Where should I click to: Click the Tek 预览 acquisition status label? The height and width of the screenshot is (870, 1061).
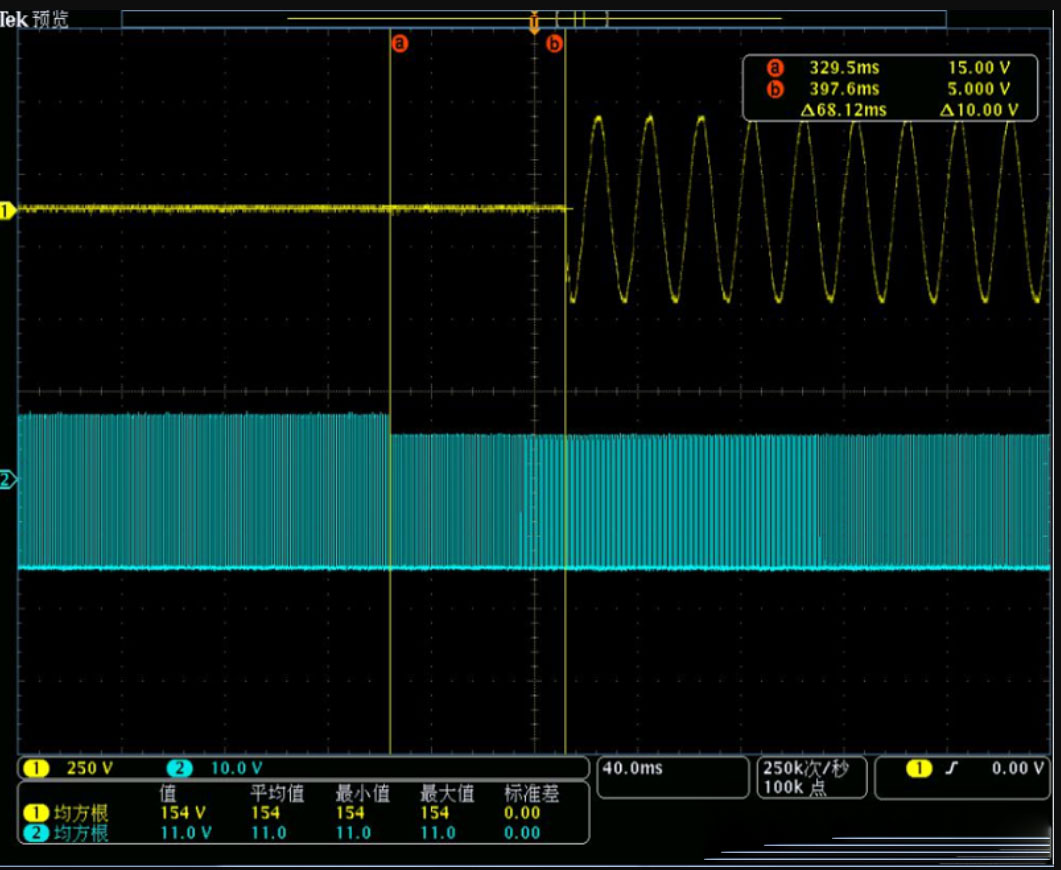(x=34, y=20)
